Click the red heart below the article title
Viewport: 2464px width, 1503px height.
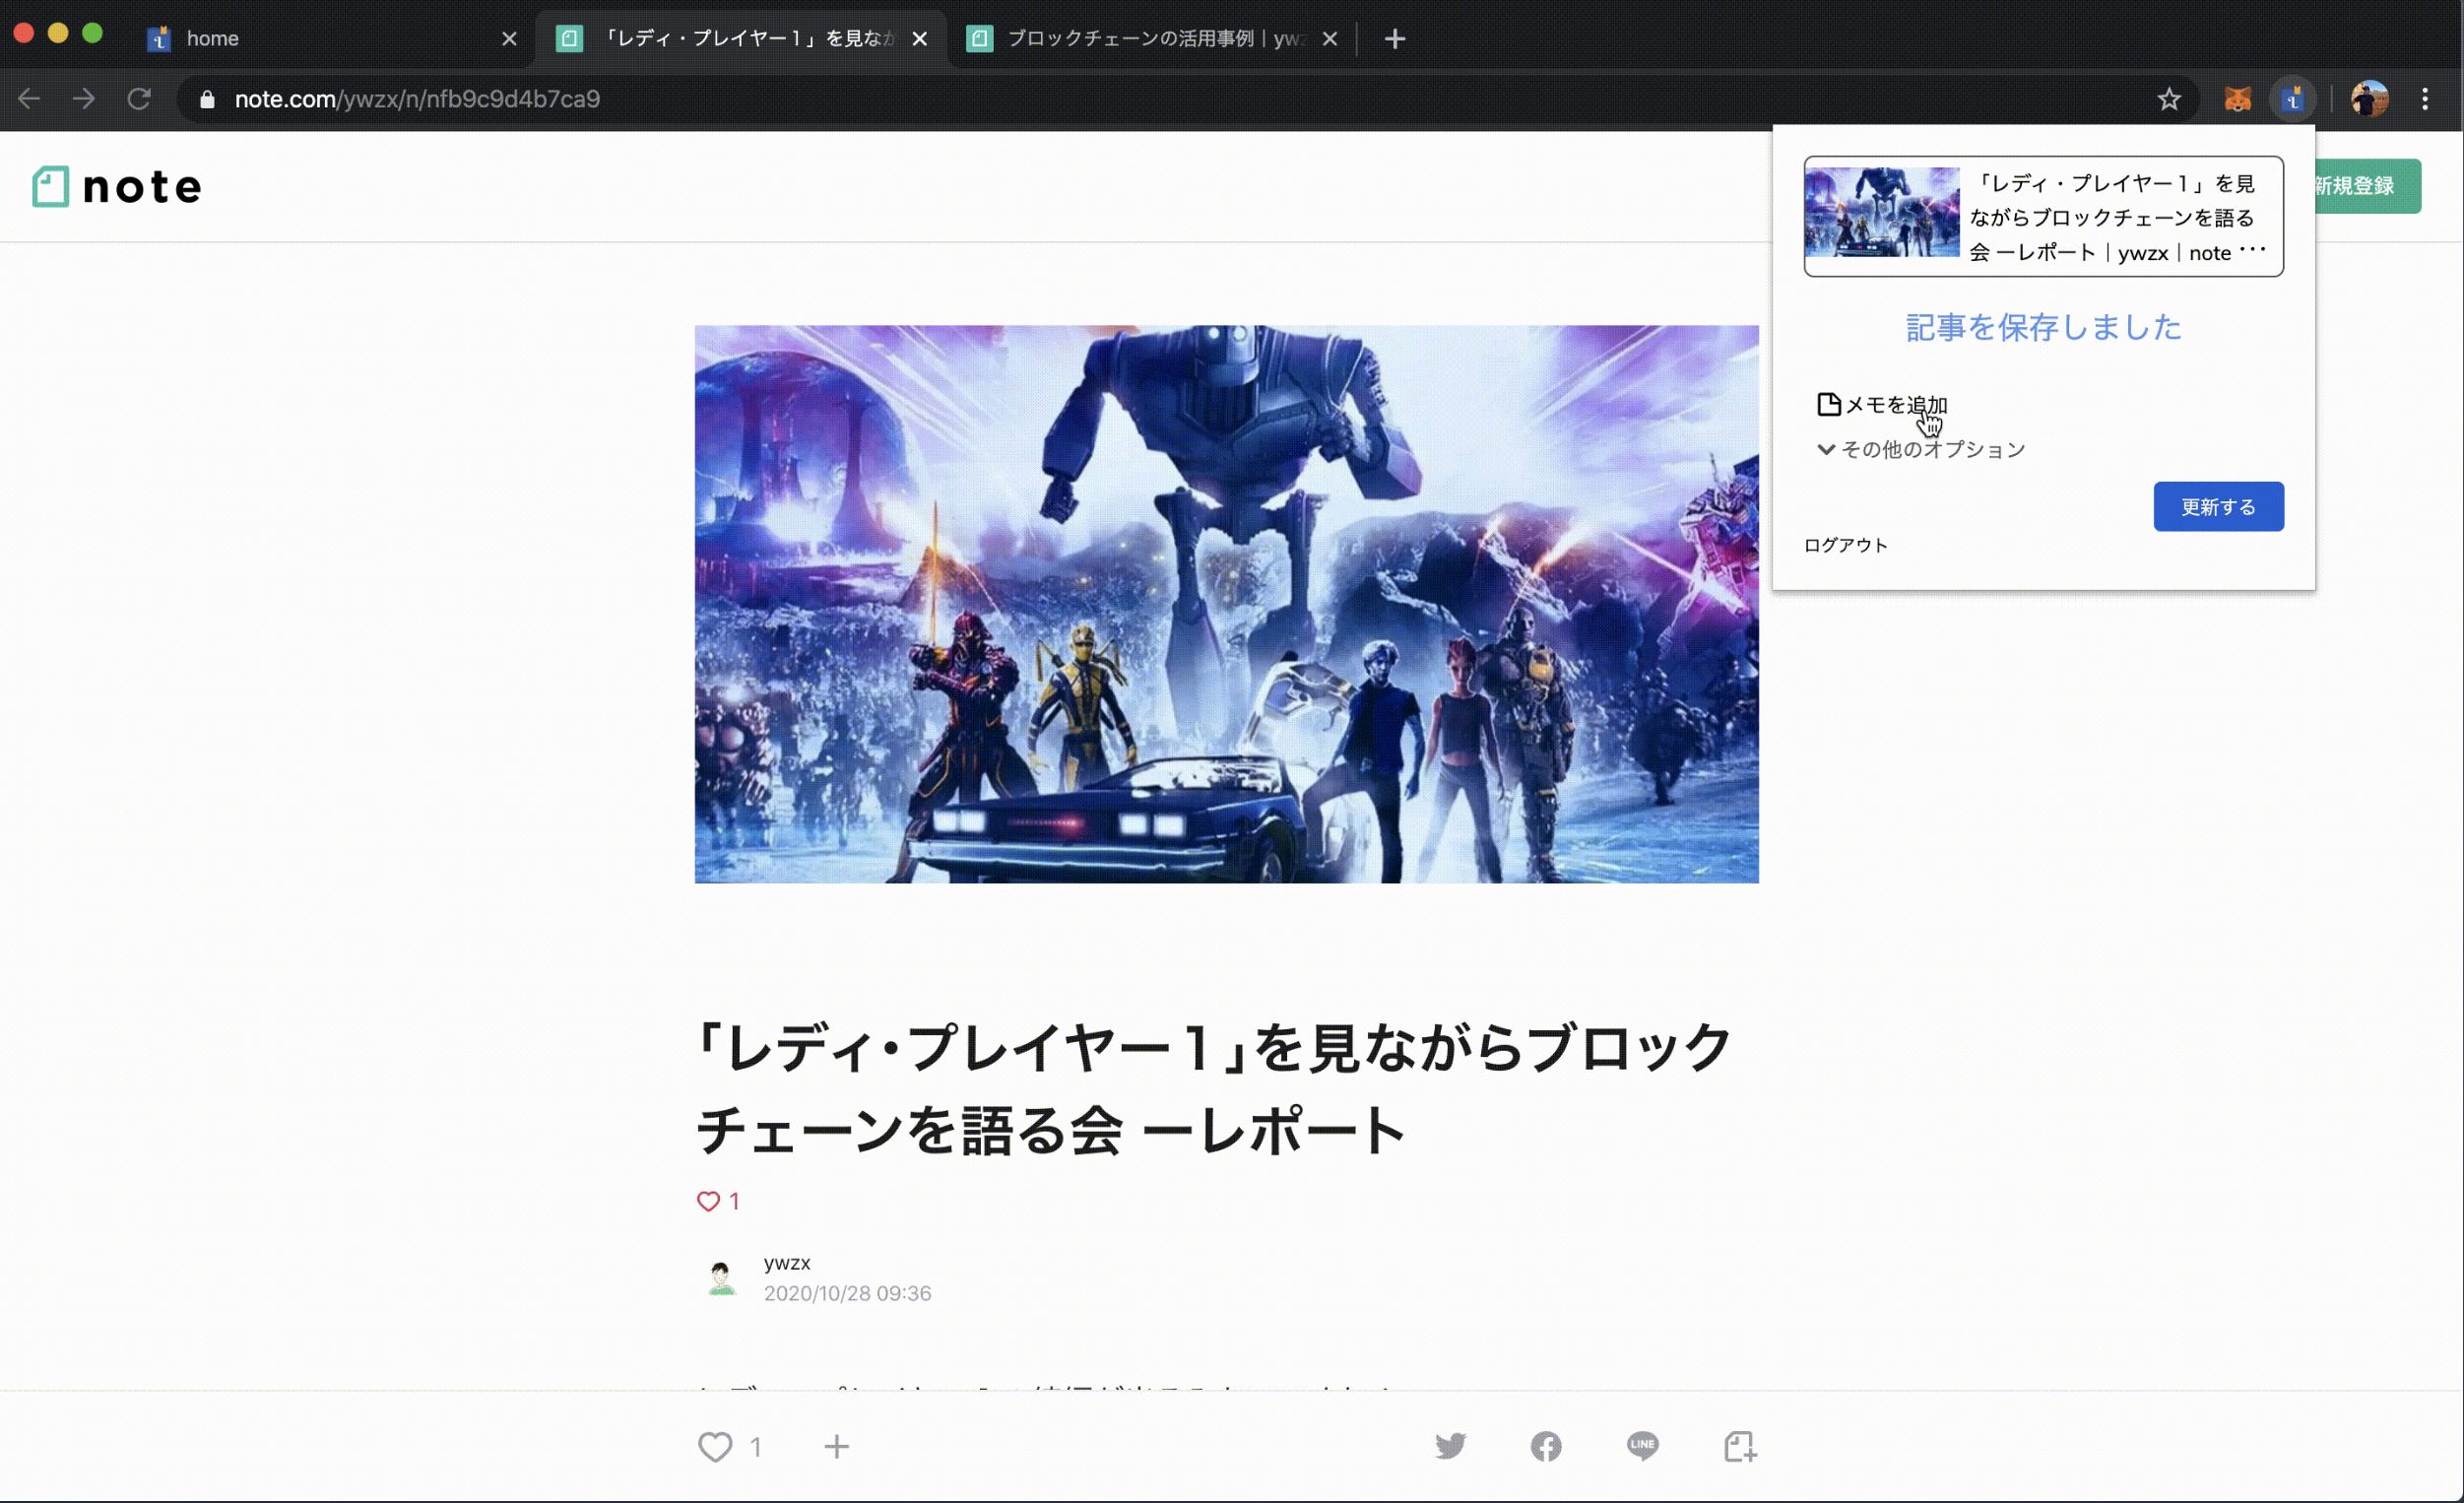coord(708,1201)
